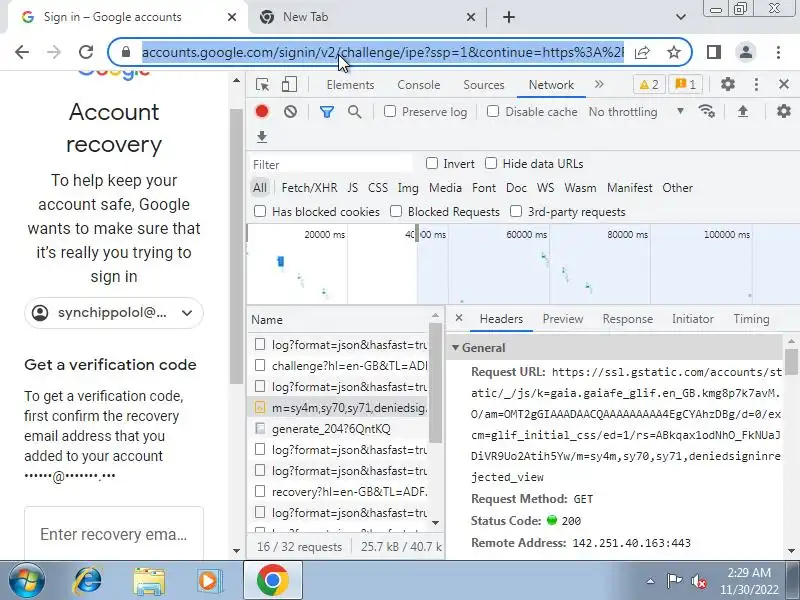The width and height of the screenshot is (800, 600).
Task: Open a new browser tab
Action: (x=509, y=17)
